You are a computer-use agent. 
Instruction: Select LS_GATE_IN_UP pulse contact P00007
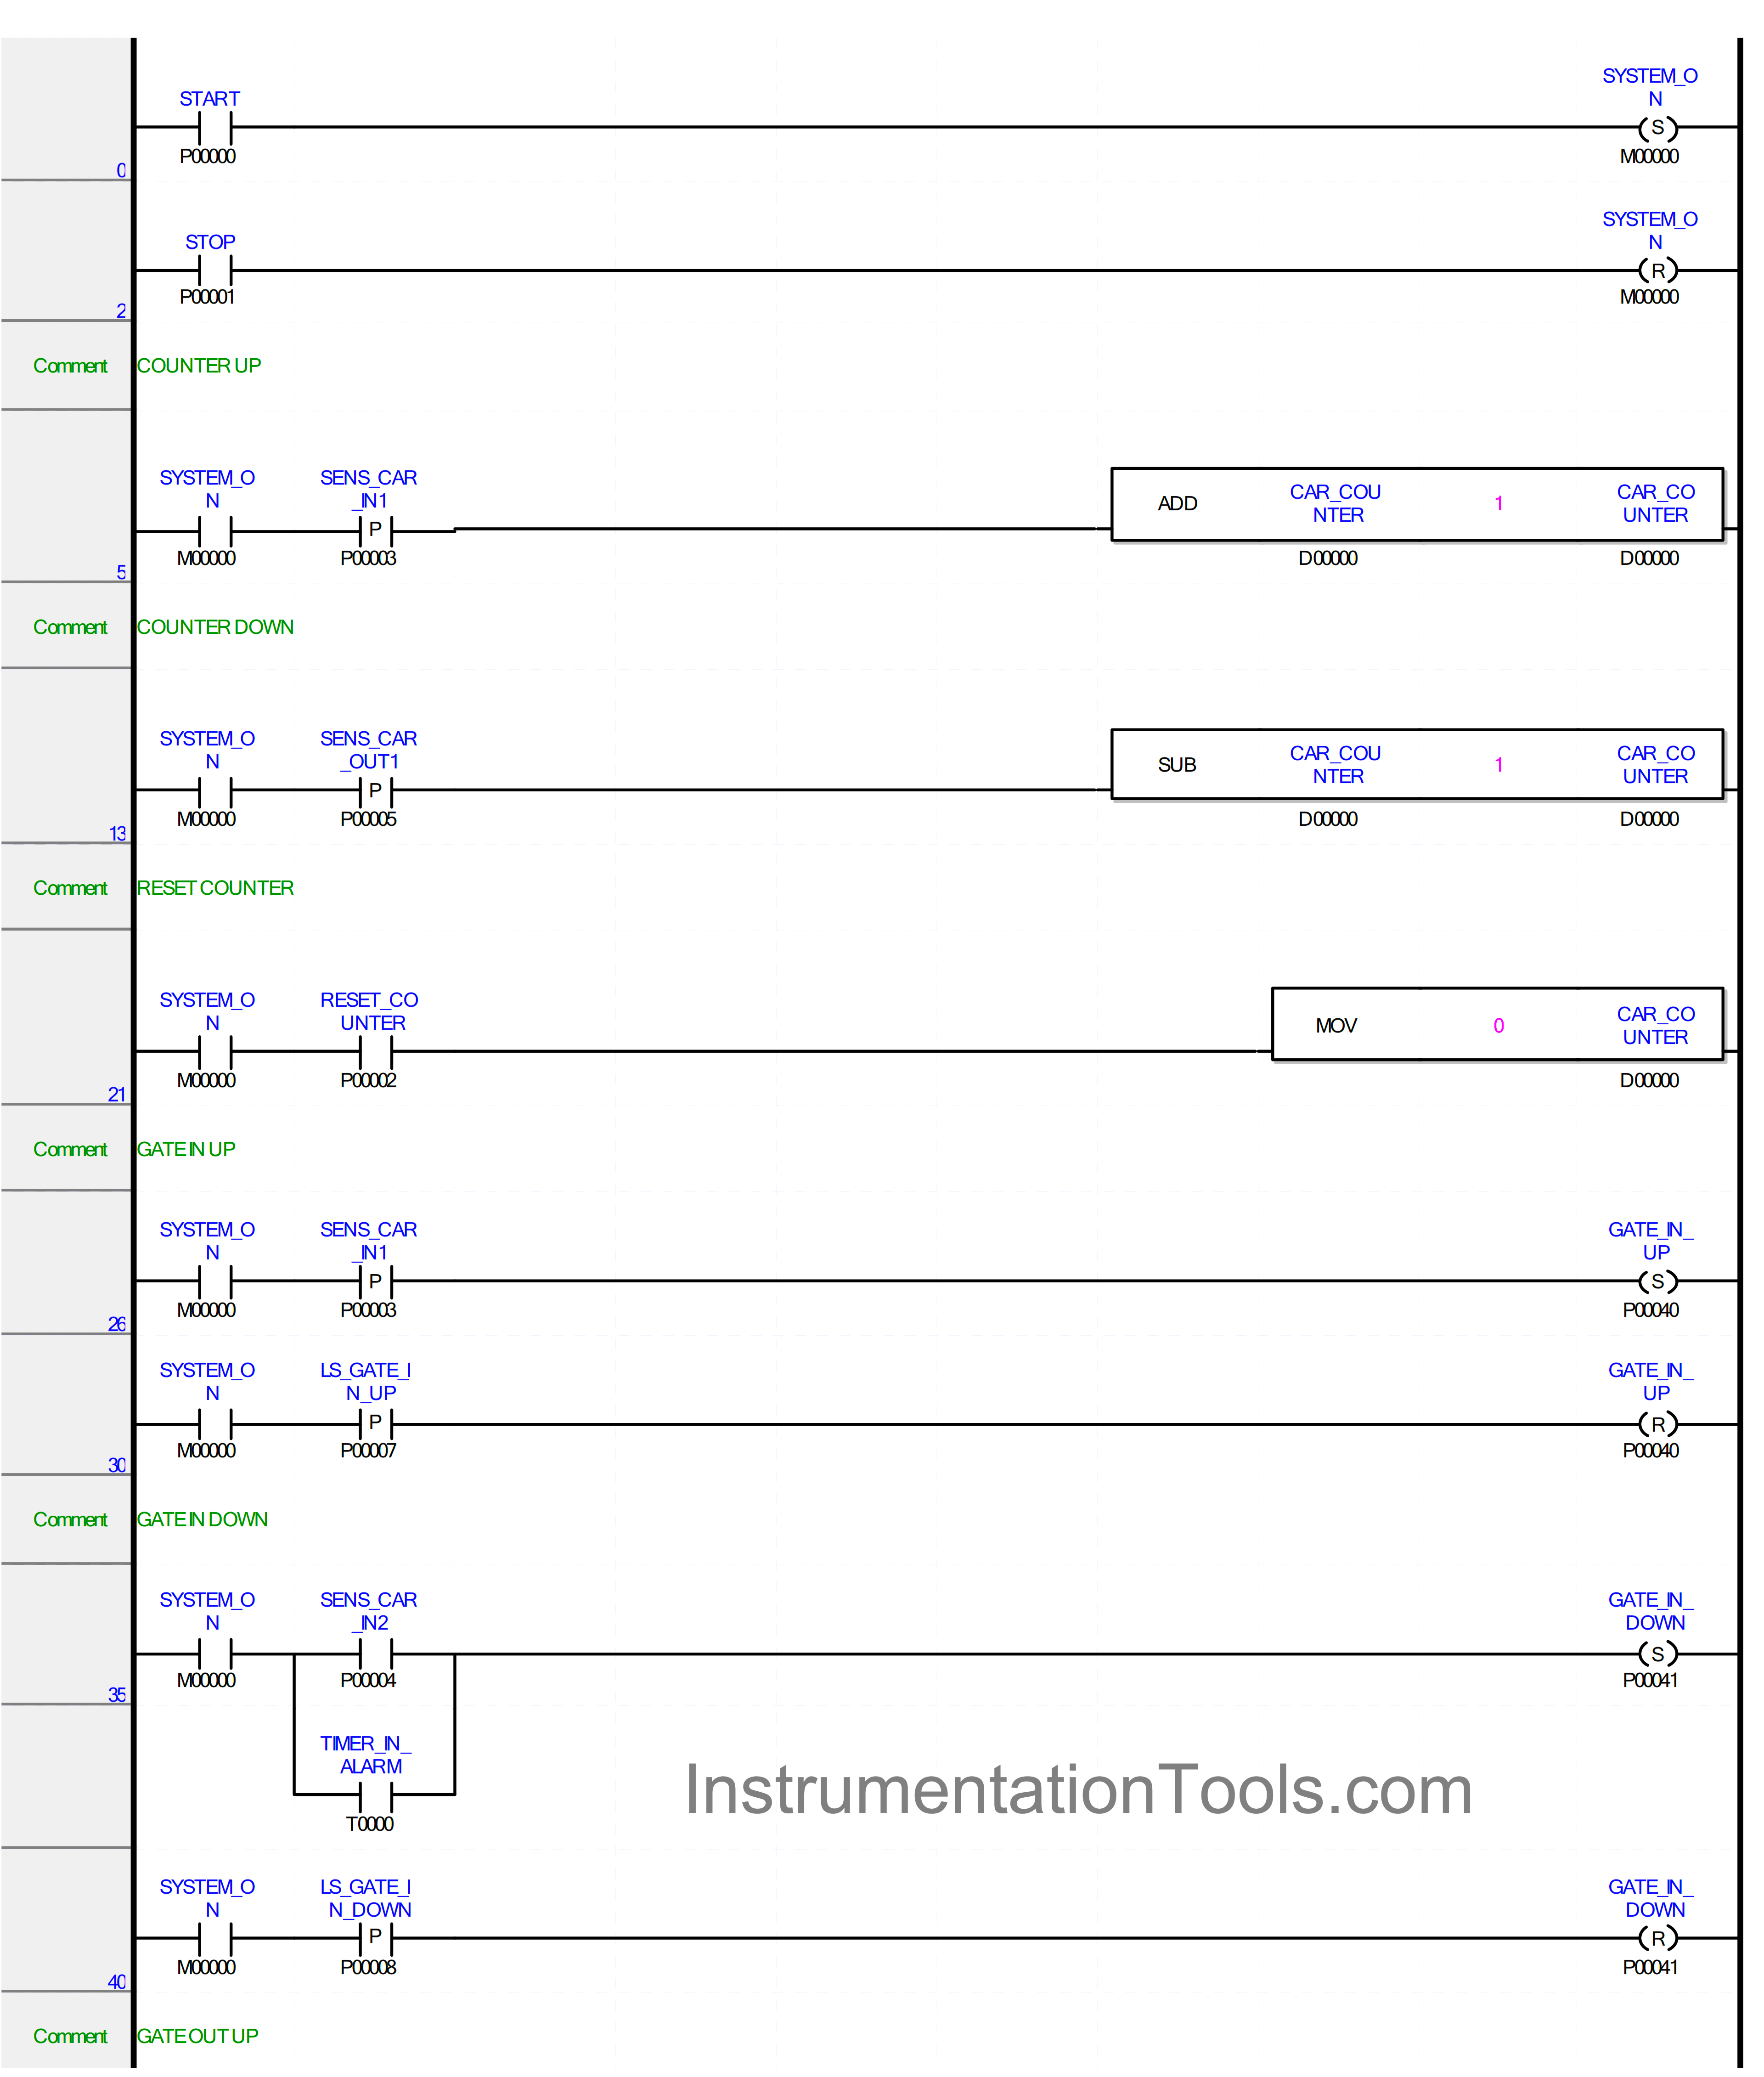[x=375, y=1423]
